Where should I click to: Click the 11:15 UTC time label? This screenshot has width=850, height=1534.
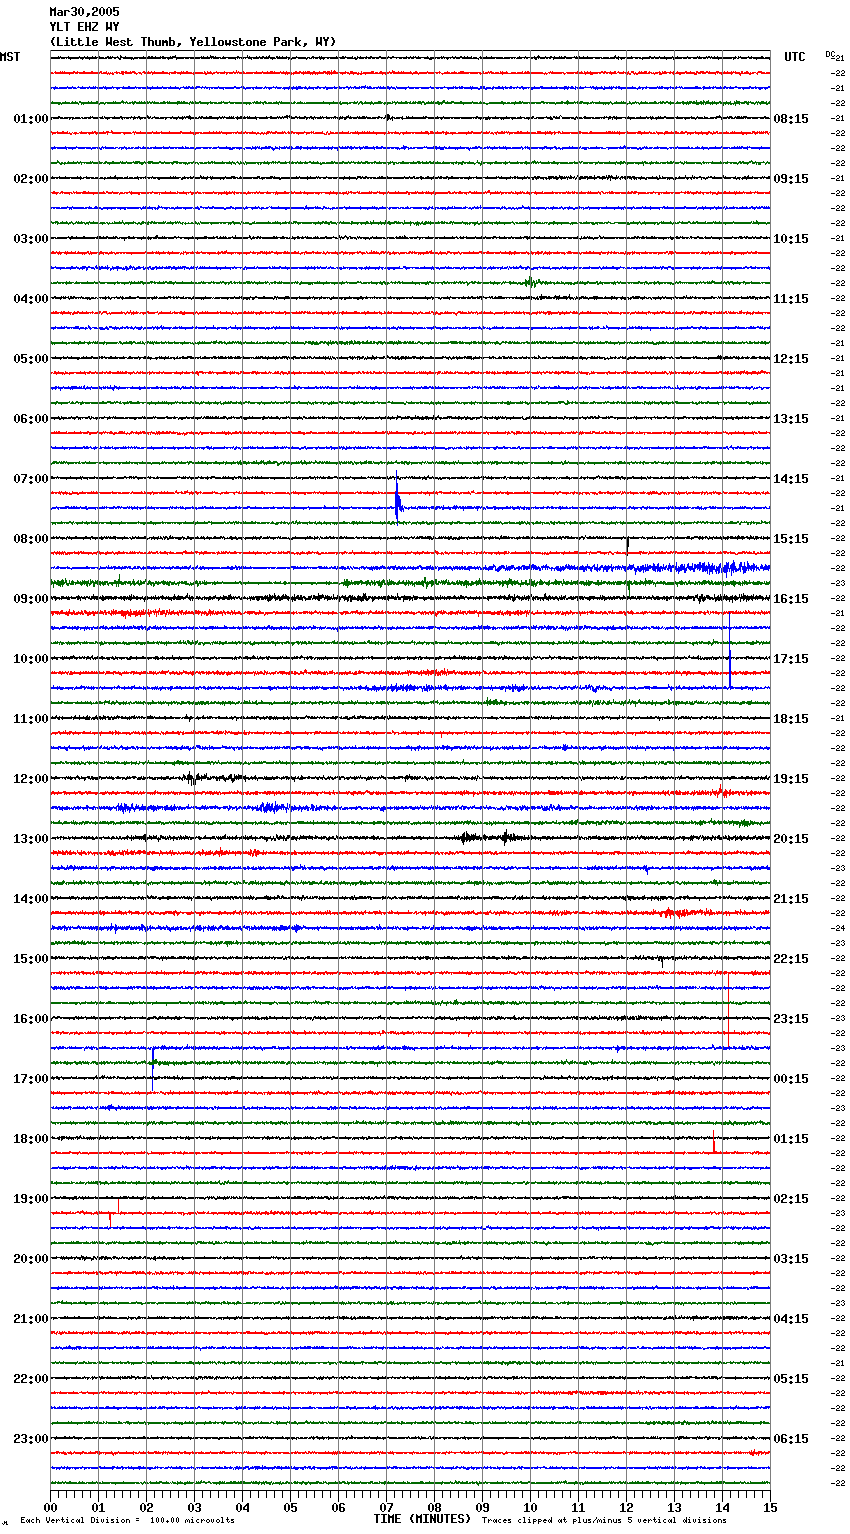tap(791, 299)
